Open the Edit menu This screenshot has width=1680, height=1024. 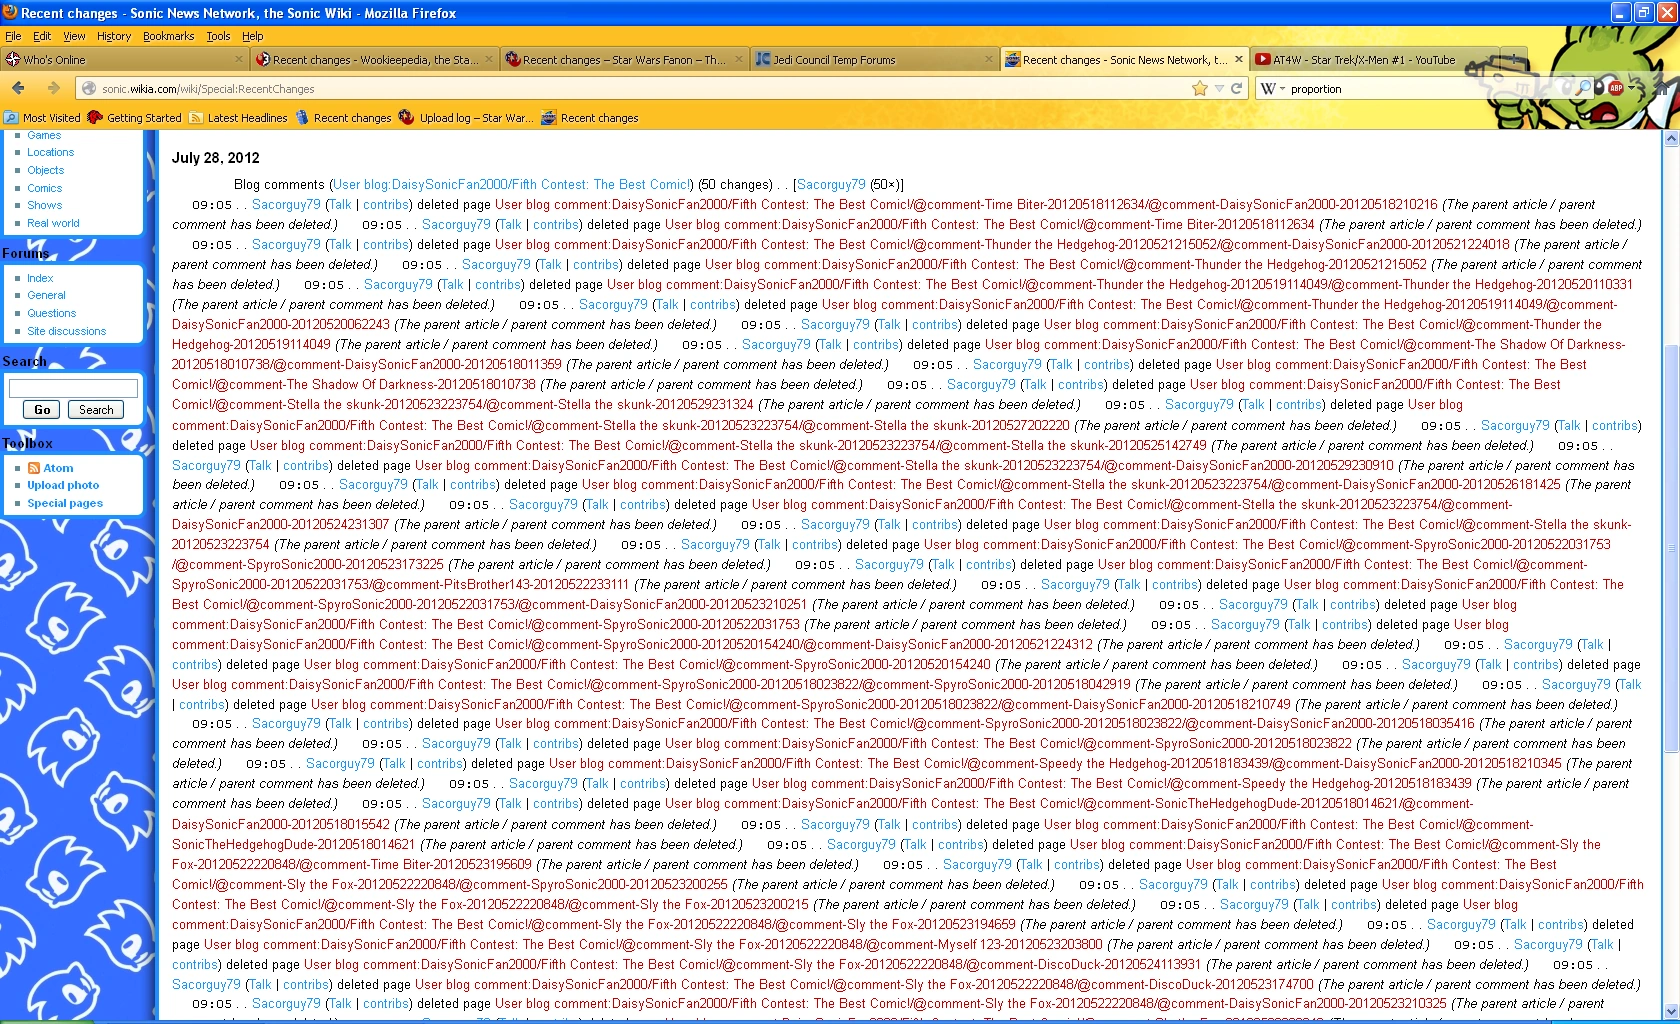tap(42, 36)
